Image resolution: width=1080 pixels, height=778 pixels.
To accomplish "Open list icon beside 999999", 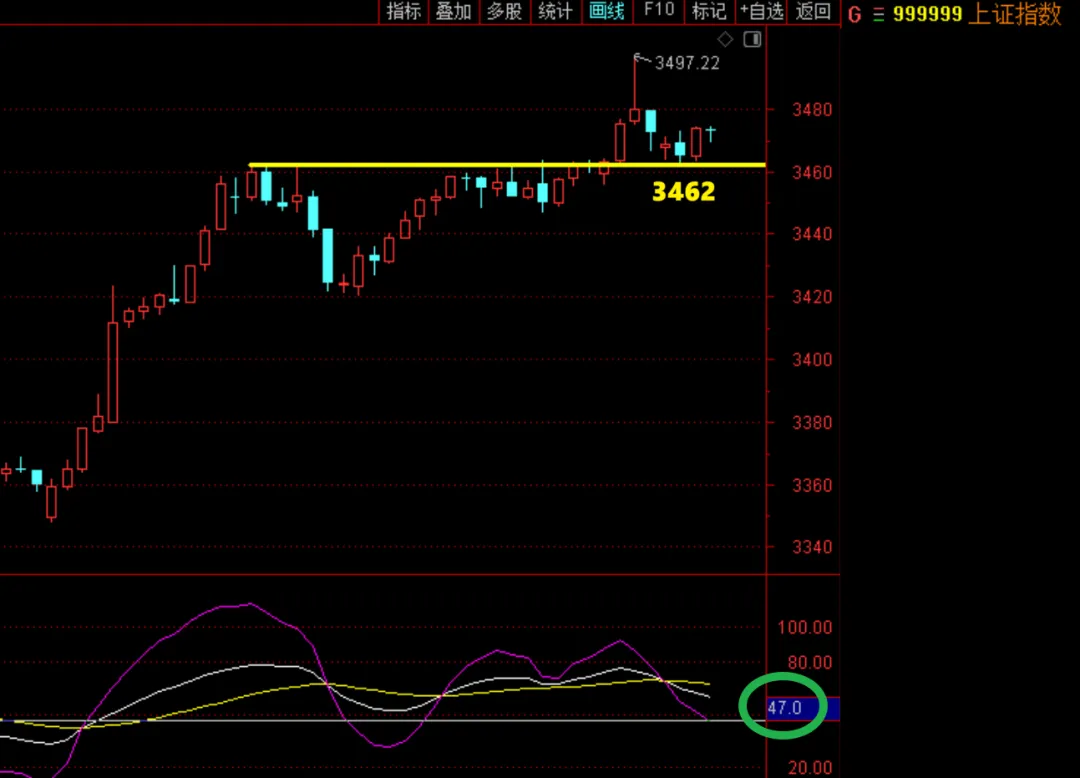I will click(878, 14).
